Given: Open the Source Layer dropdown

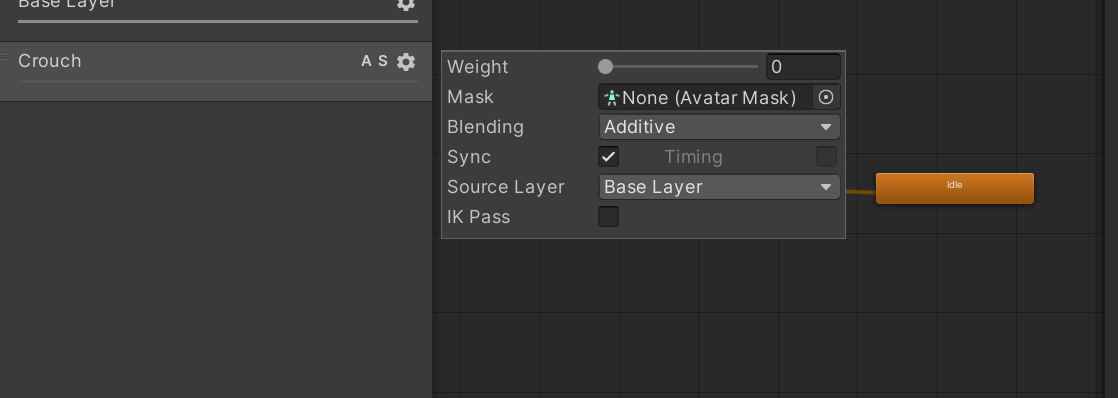Looking at the screenshot, I should click(x=719, y=187).
